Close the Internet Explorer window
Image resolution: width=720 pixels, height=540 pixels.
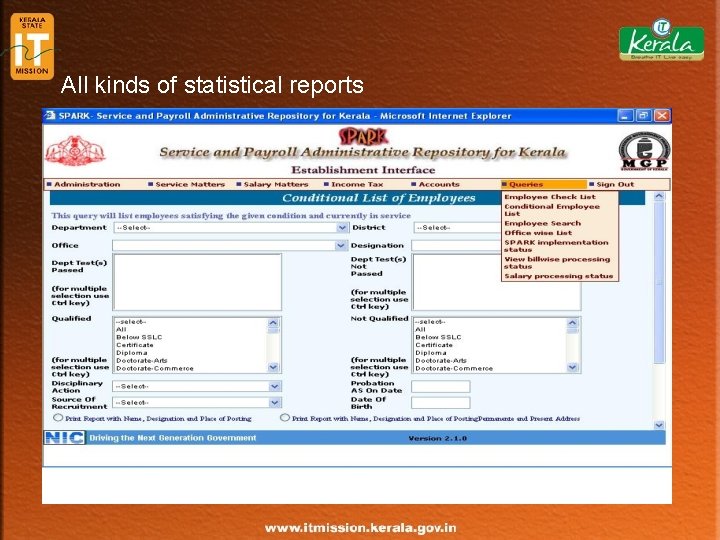662,116
